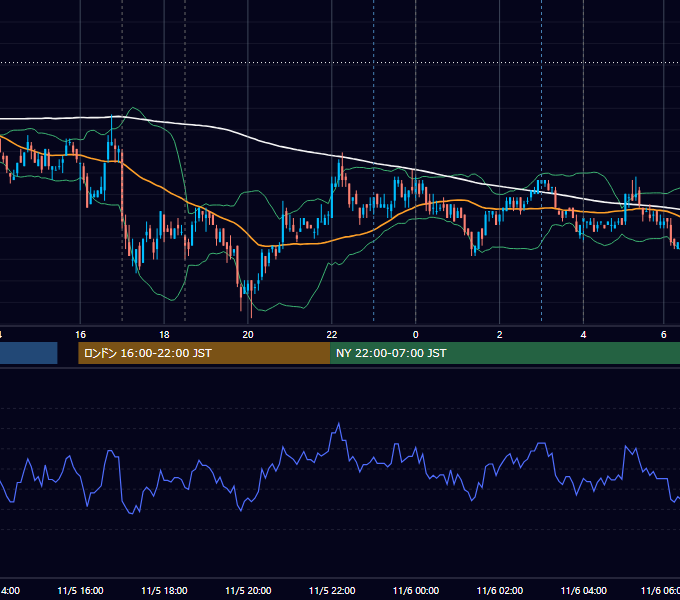Image resolution: width=680 pixels, height=600 pixels.
Task: Click the 16 hour axis label
Action: (80, 335)
